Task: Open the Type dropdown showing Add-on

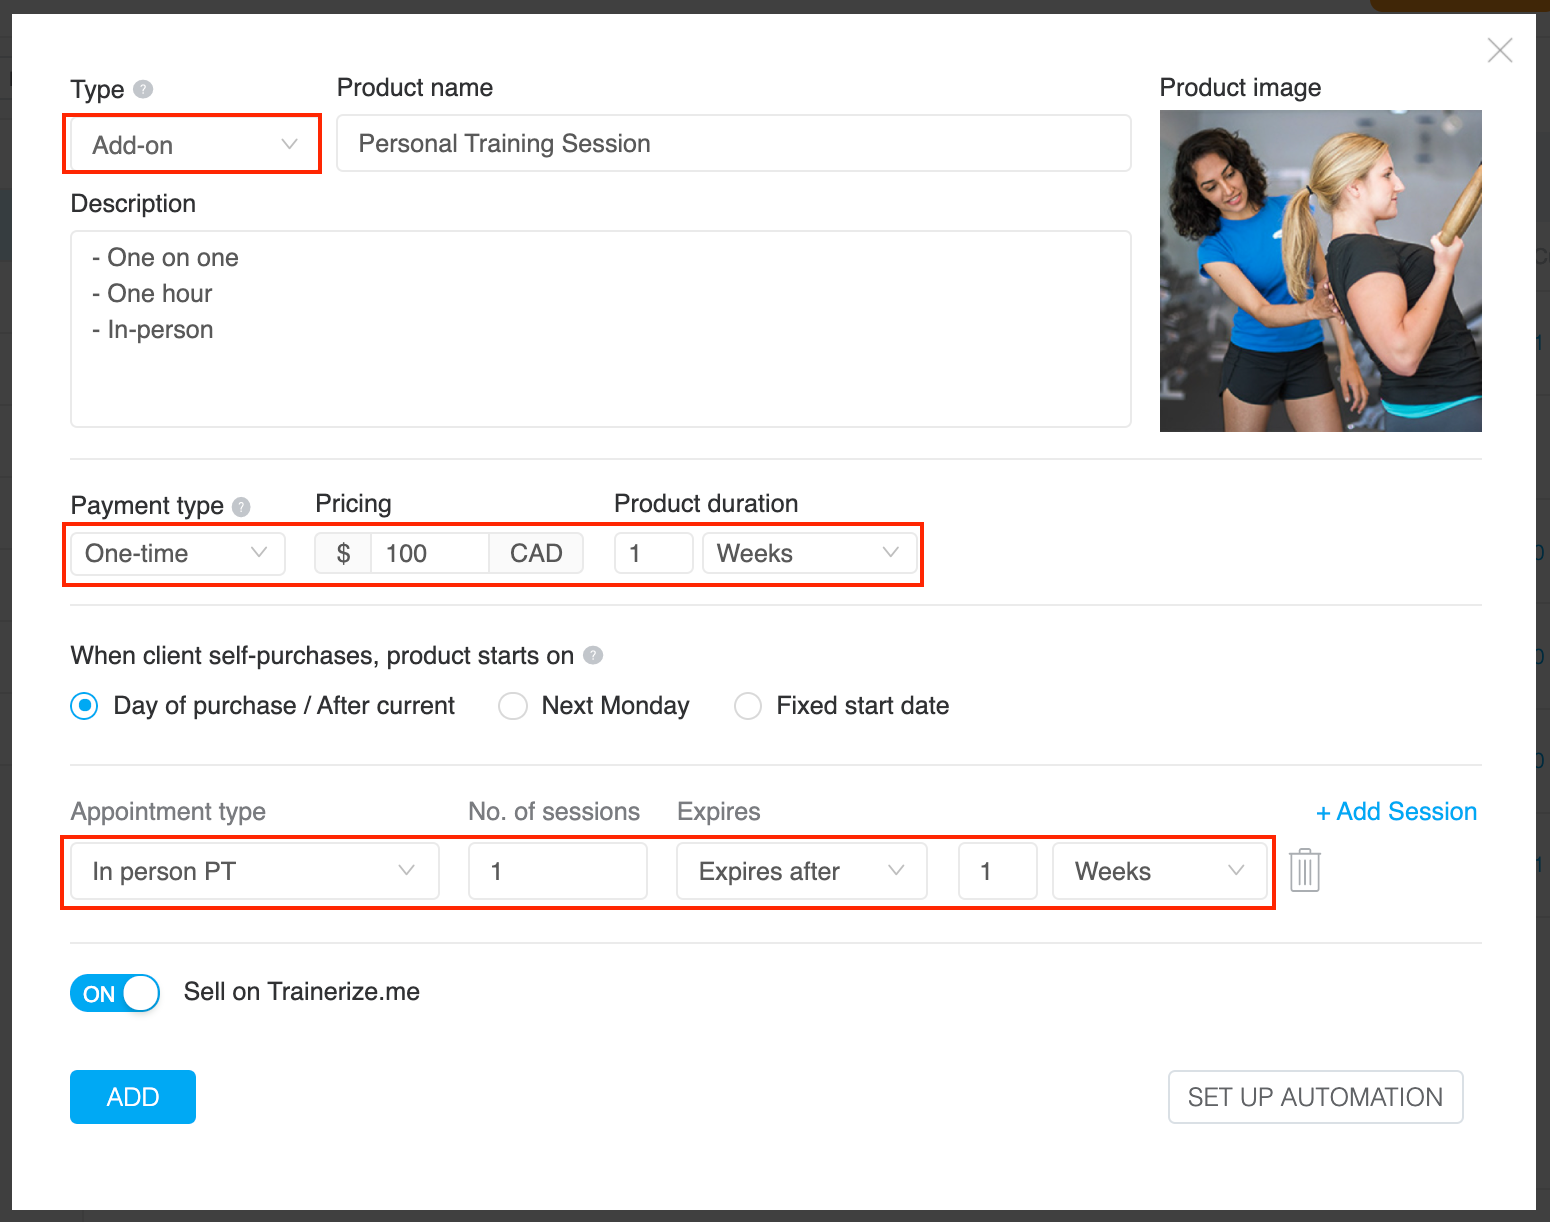Action: point(193,145)
